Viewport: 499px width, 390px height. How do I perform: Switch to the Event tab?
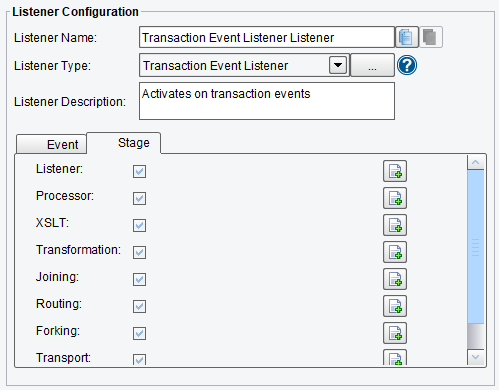(52, 144)
